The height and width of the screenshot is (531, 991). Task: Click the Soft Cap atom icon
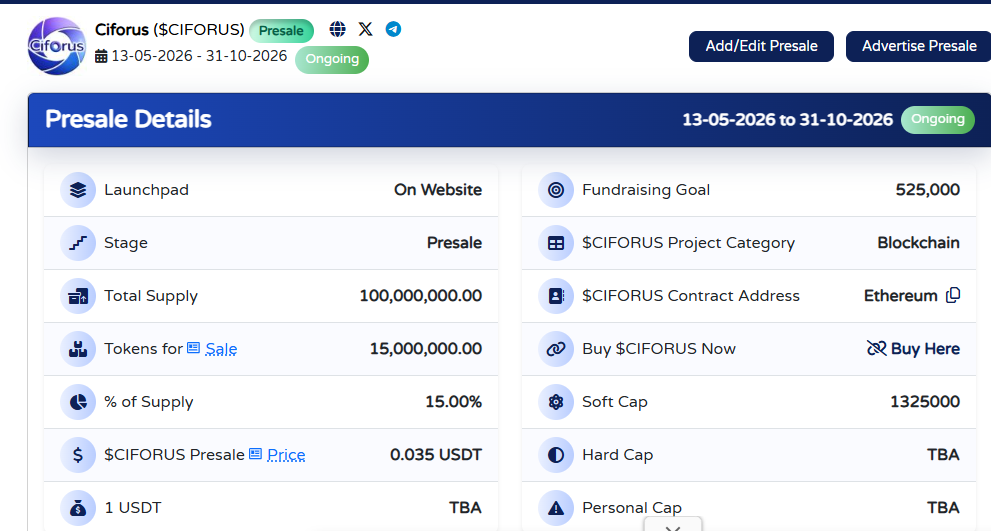pos(556,402)
